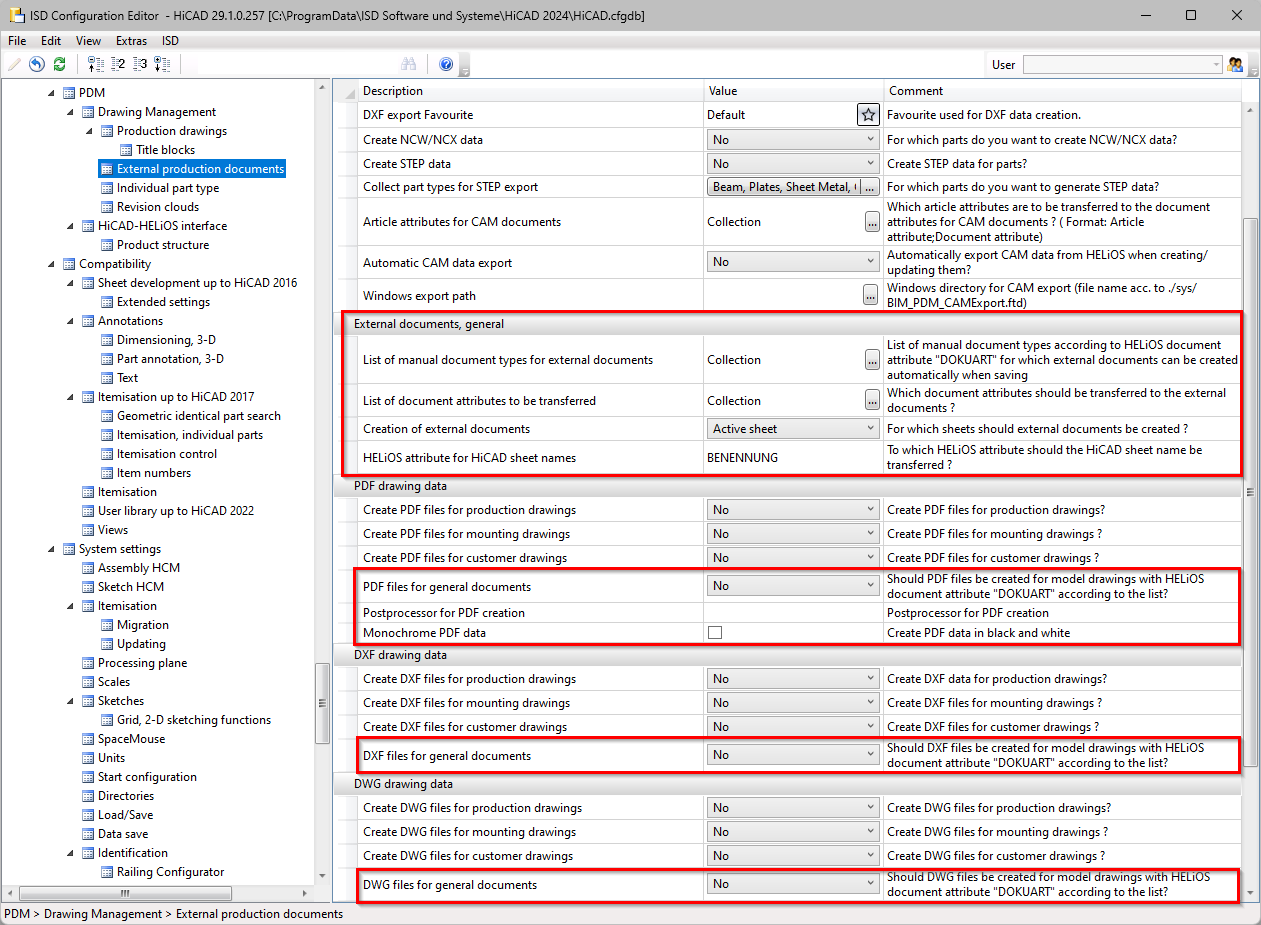Screen dimensions: 1261x925
Task: Click the Directories node icon
Action: tap(88, 796)
